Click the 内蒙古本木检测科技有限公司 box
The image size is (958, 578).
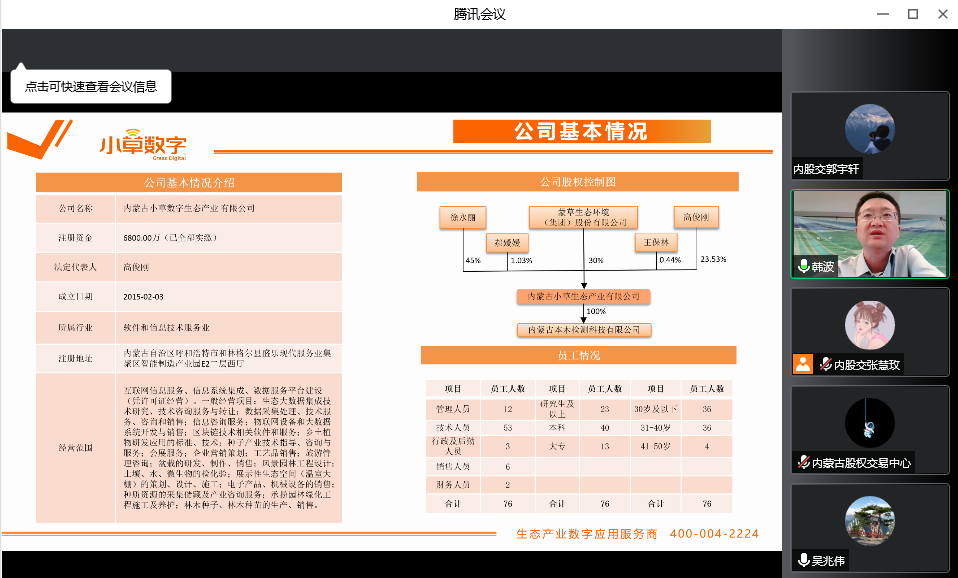[584, 330]
